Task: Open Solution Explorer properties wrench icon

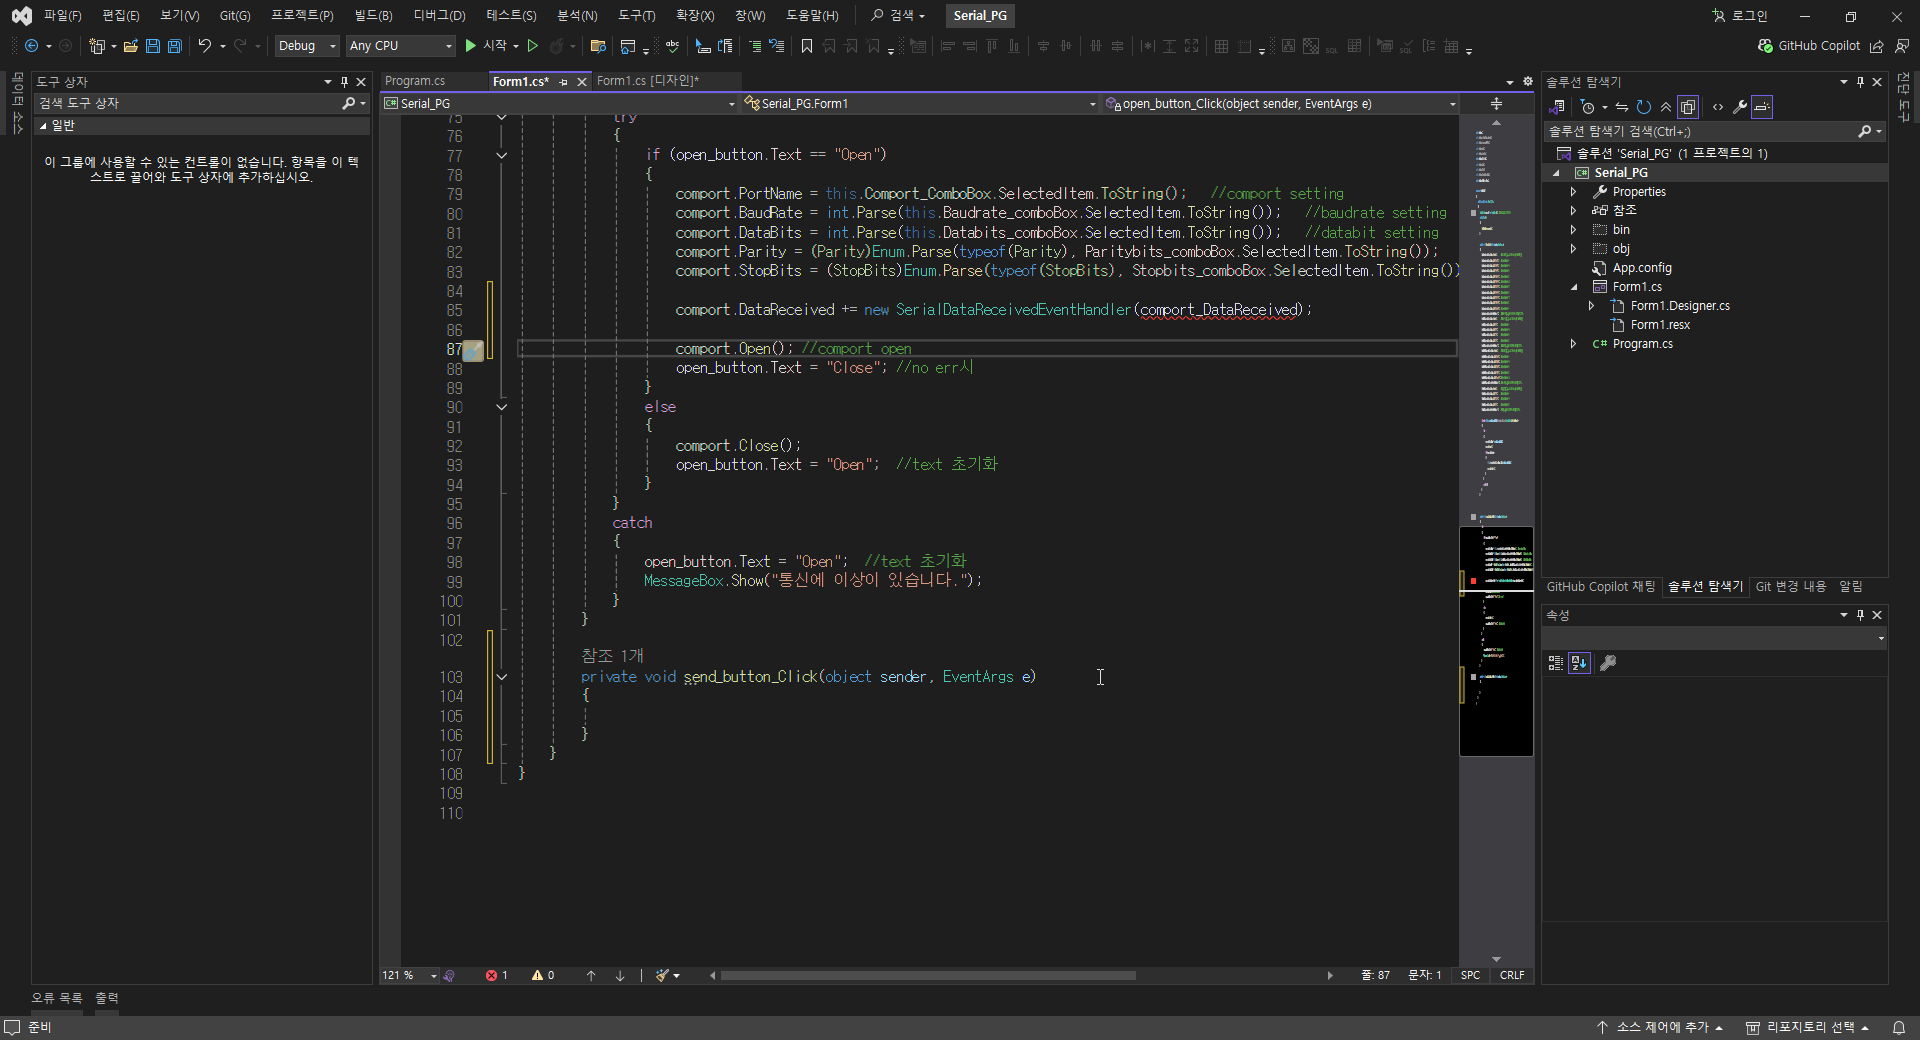Action: pyautogui.click(x=1740, y=107)
